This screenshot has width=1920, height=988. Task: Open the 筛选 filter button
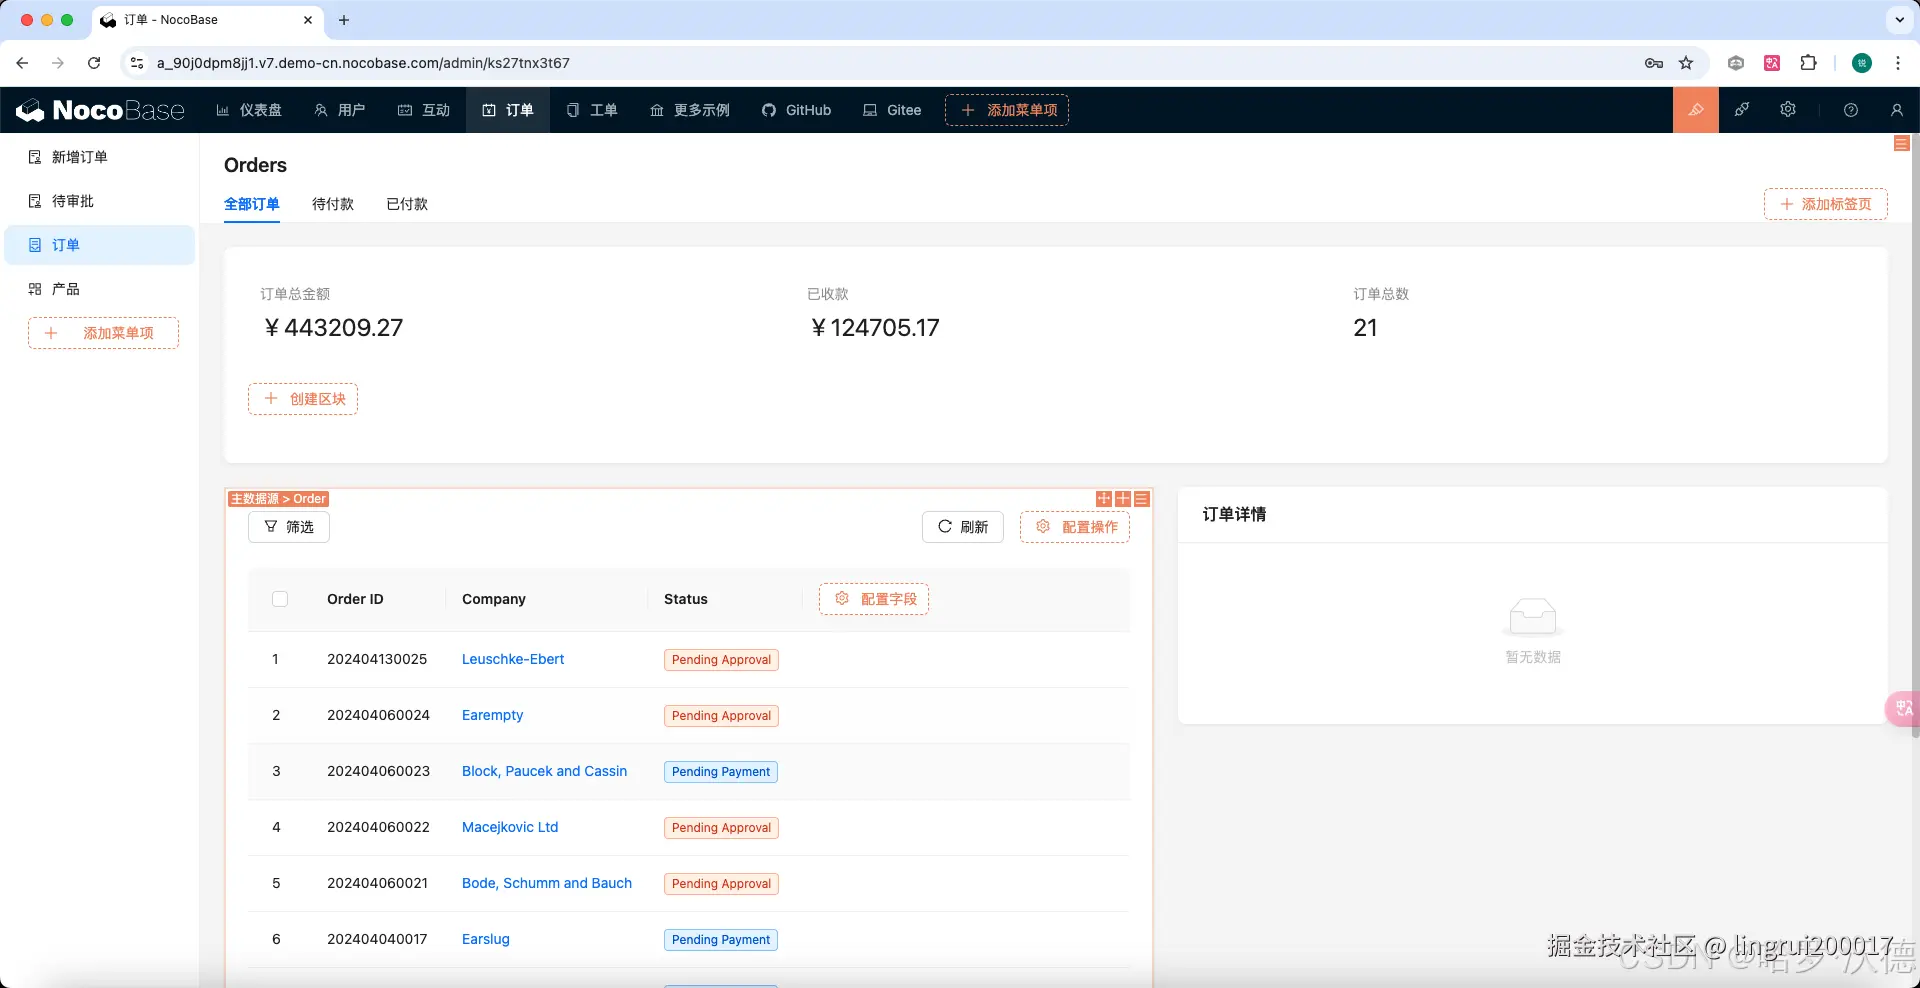click(289, 527)
